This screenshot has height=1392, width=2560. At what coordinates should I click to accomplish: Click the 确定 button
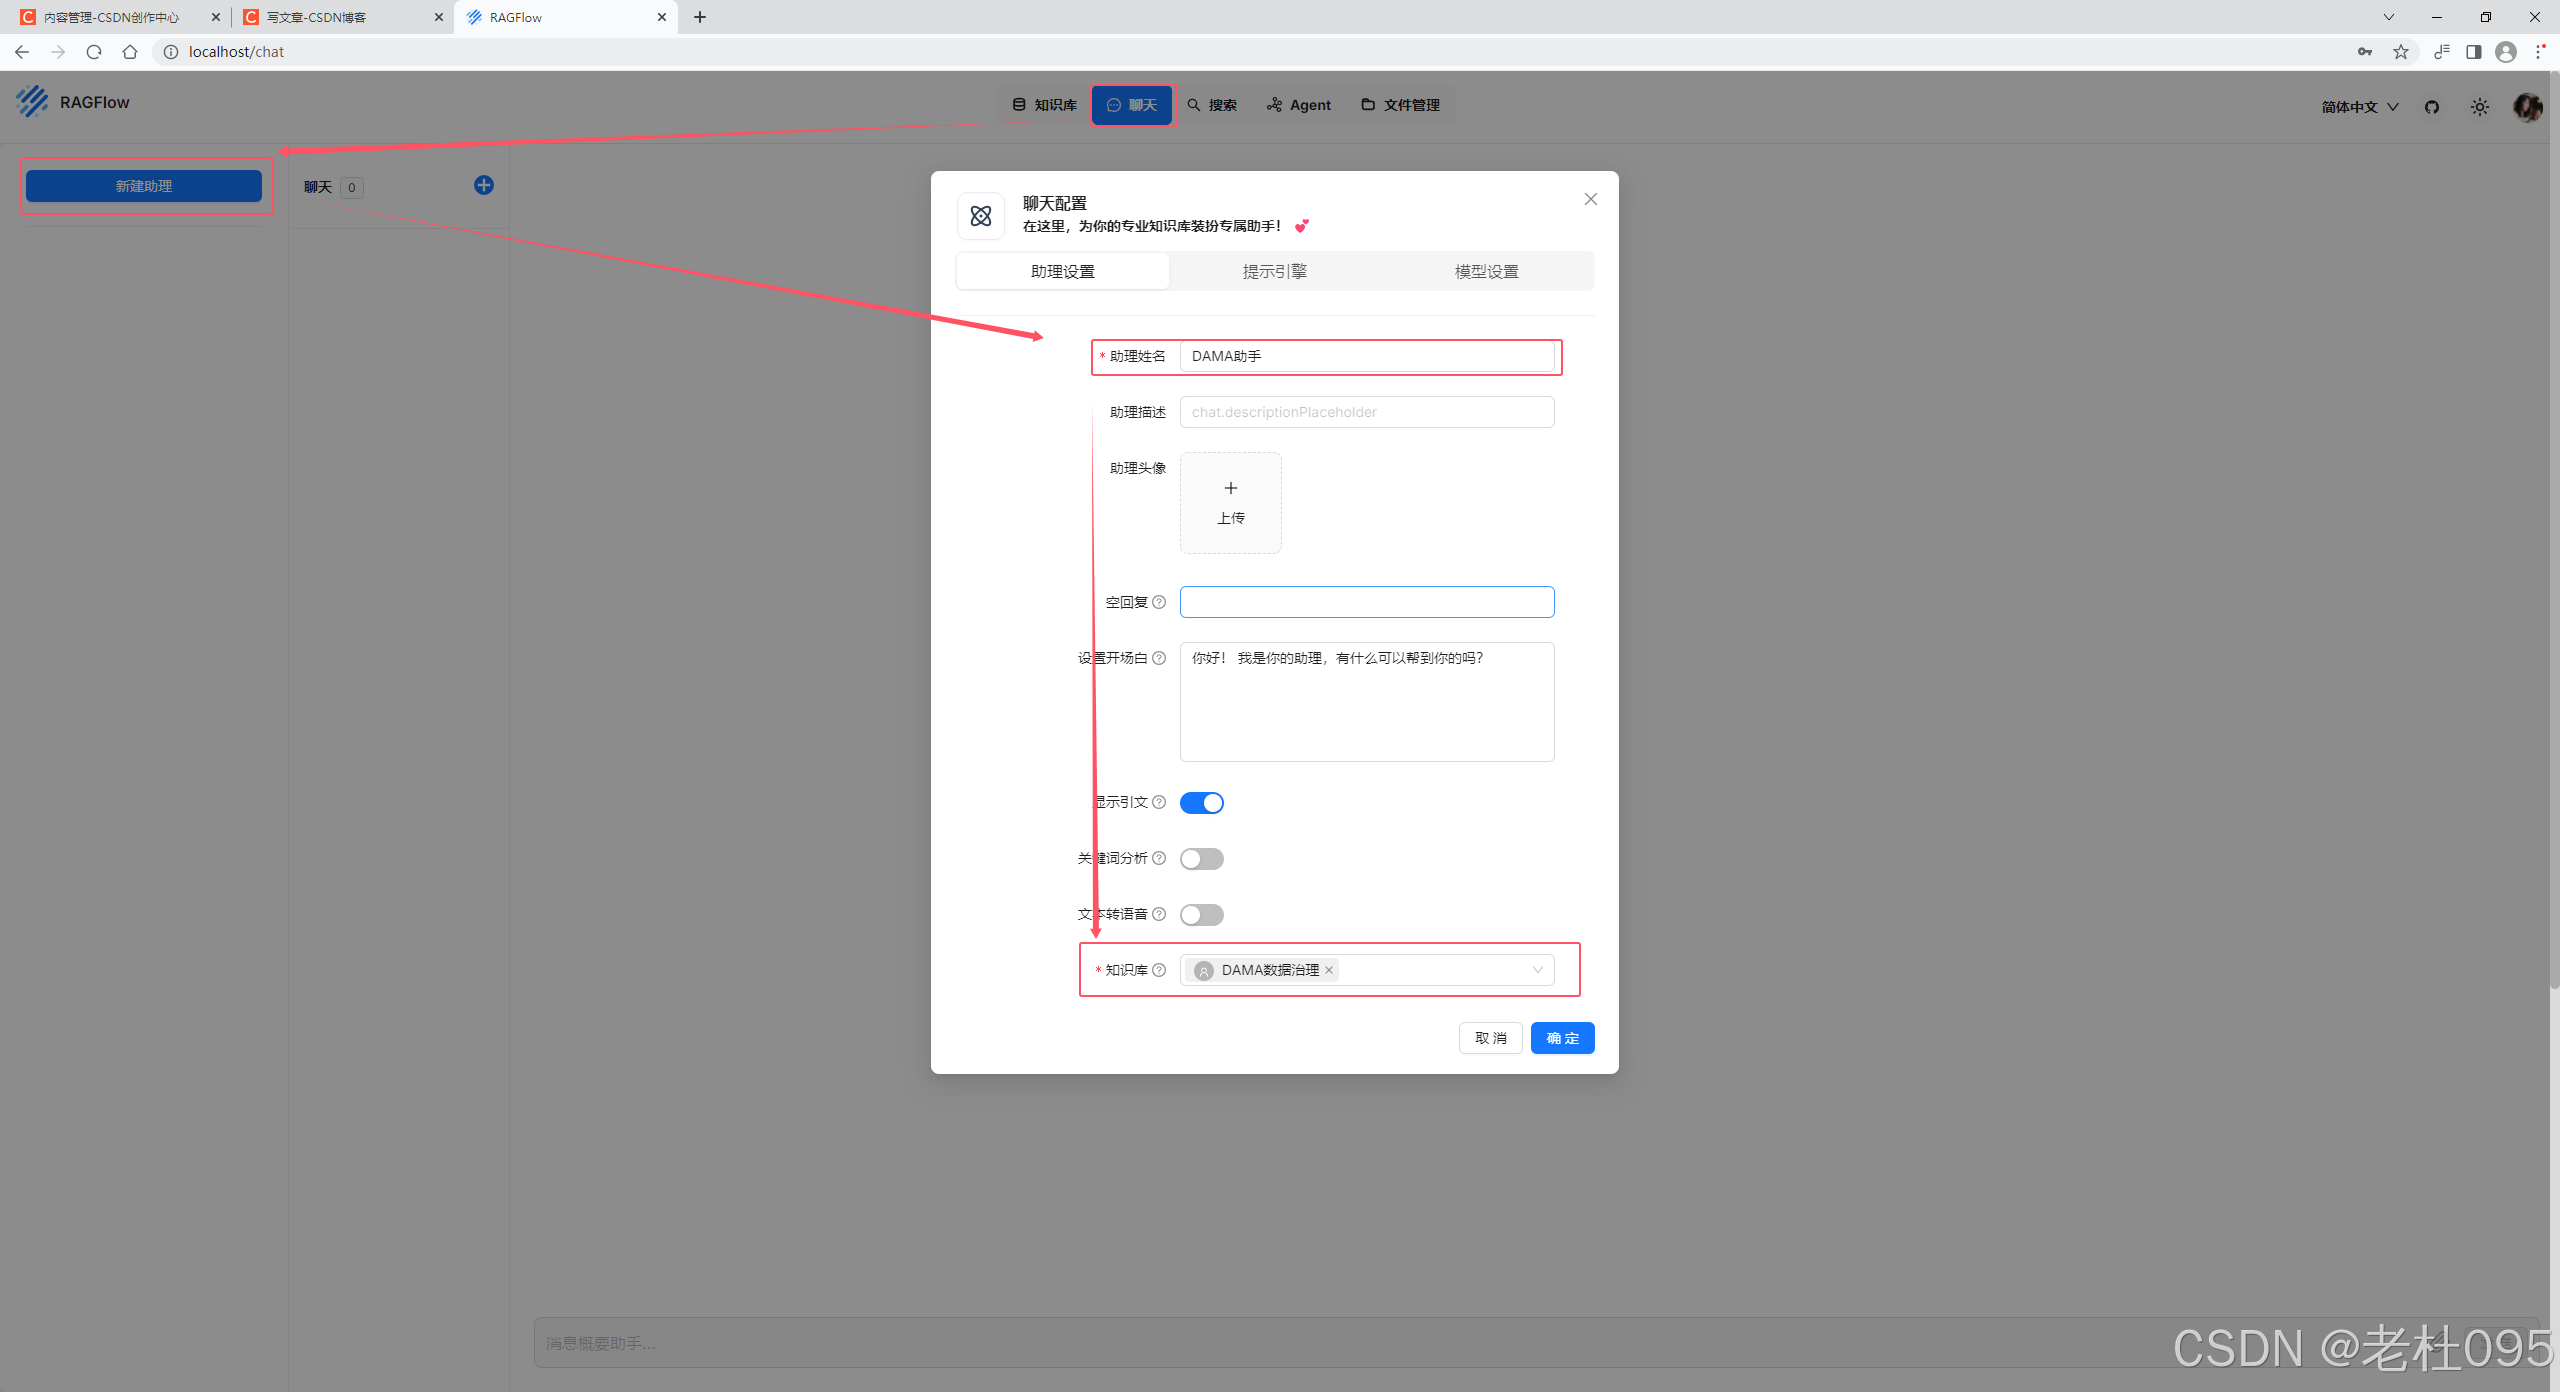click(1562, 1038)
